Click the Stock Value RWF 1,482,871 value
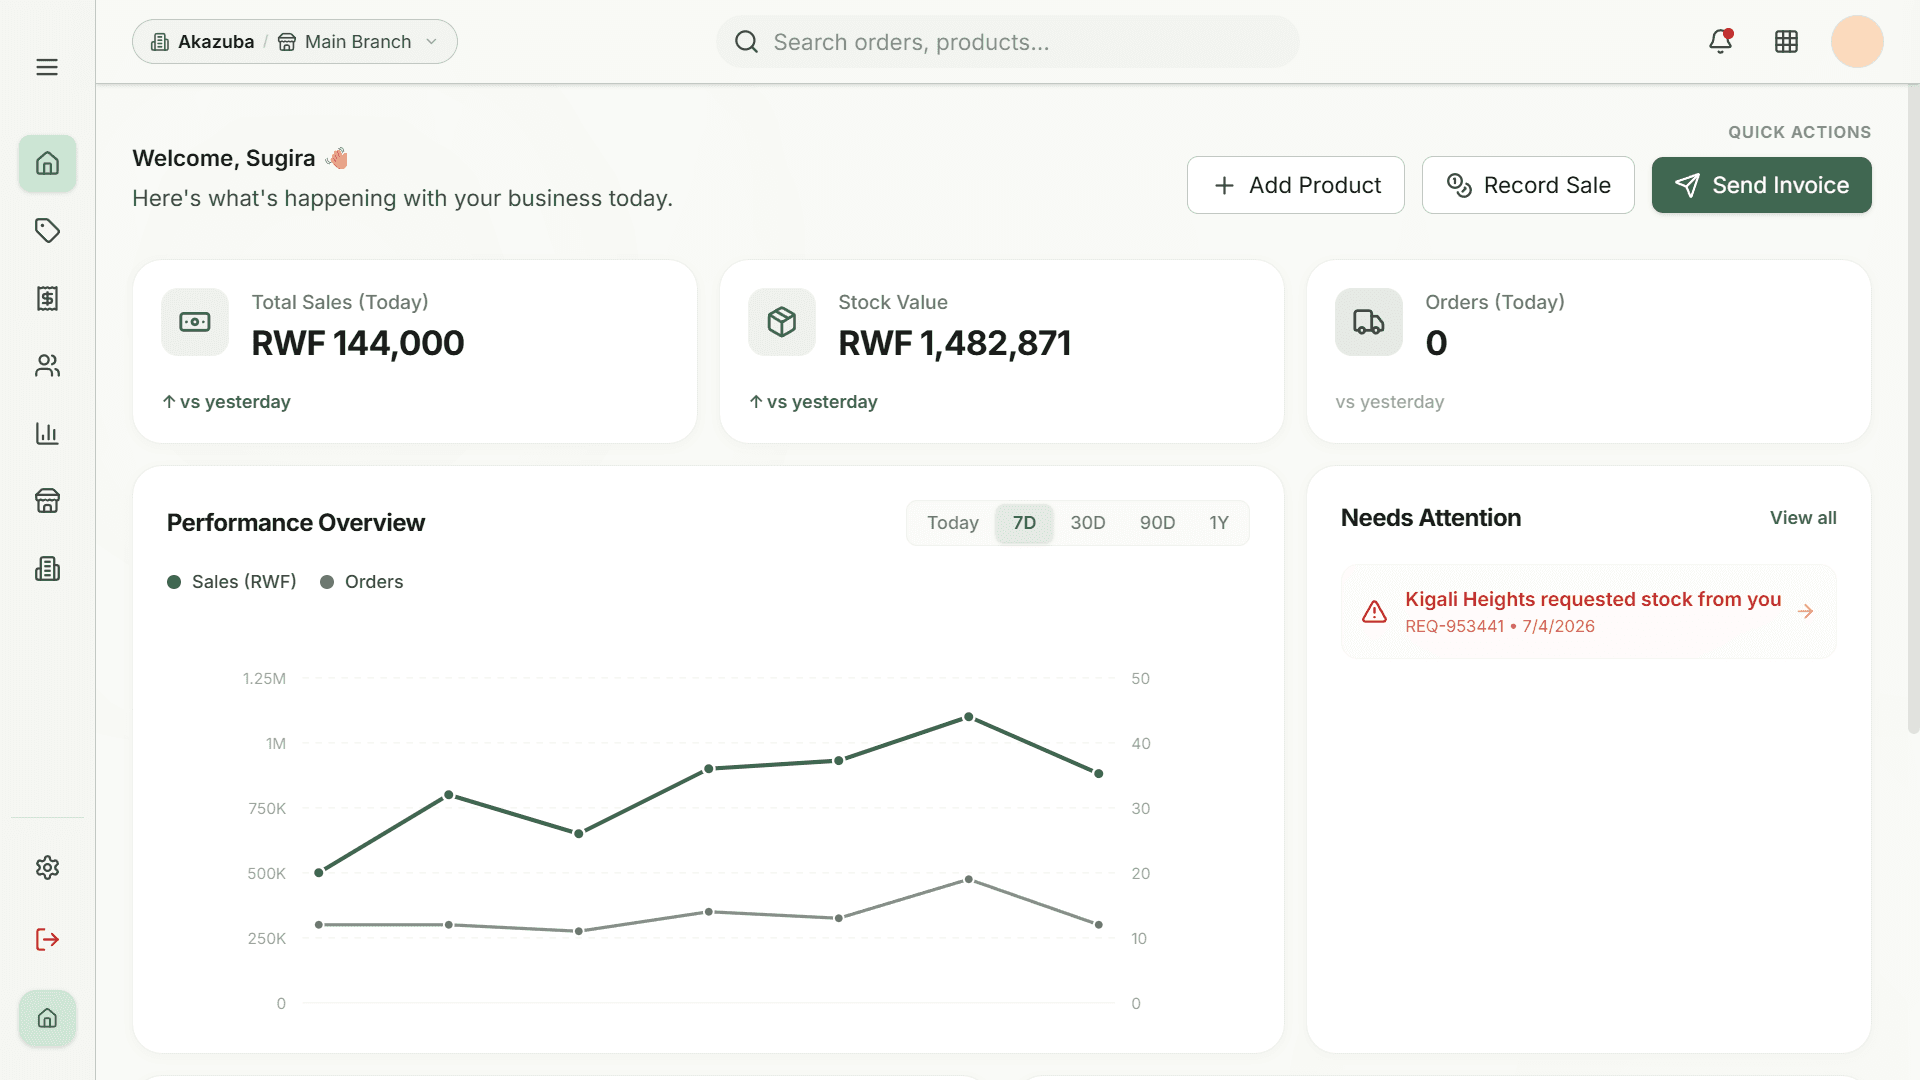This screenshot has width=1920, height=1080. click(x=954, y=343)
